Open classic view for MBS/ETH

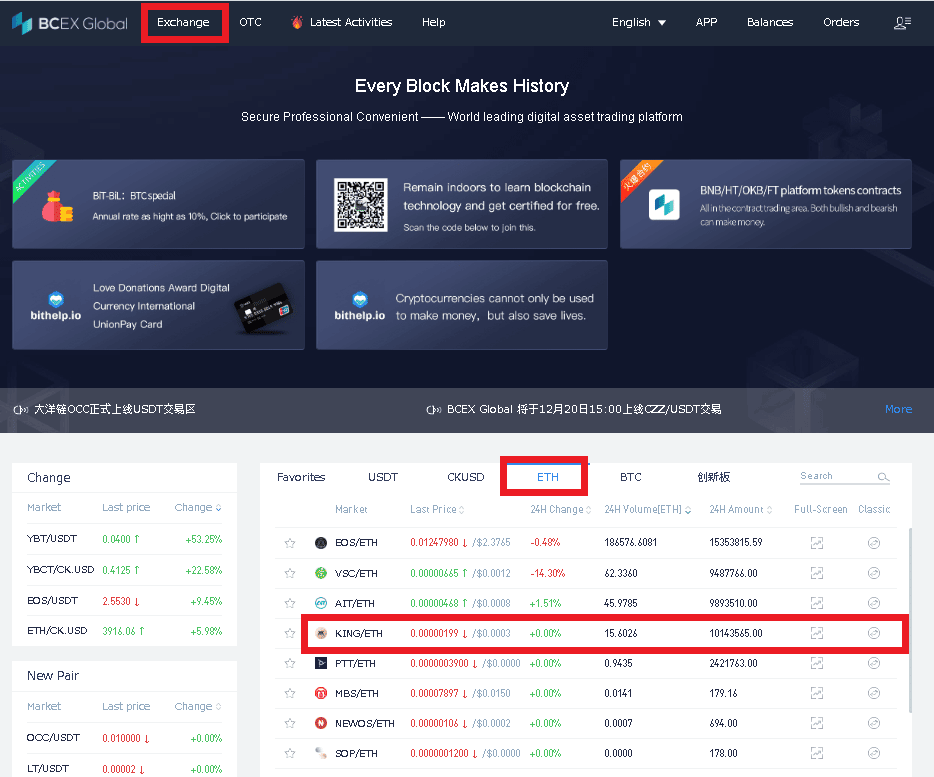tap(874, 693)
